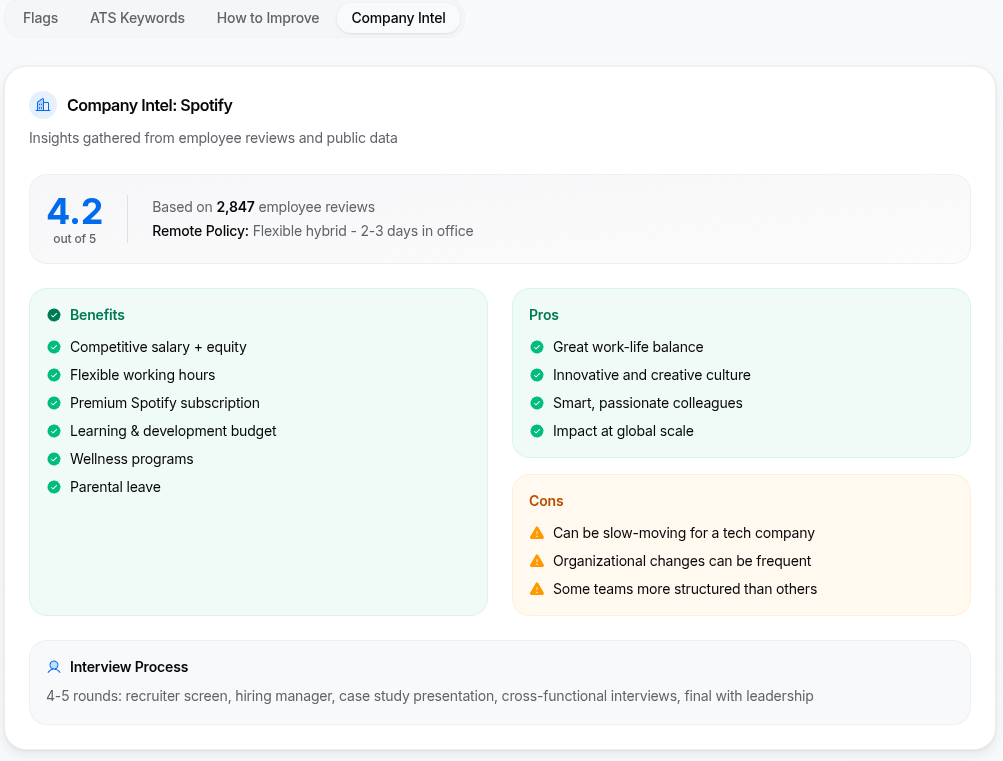Click the green checkmark before Benefits header
Viewport: 1003px width, 761px height.
53,314
